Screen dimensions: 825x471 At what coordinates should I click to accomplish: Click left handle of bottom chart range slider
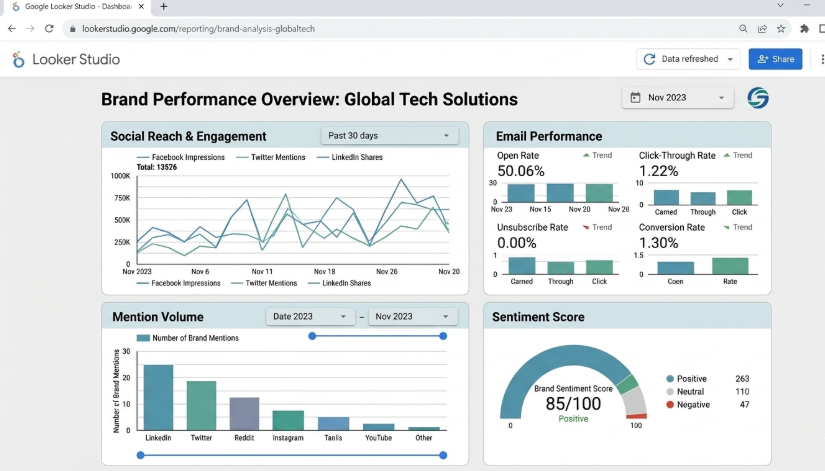(140, 455)
